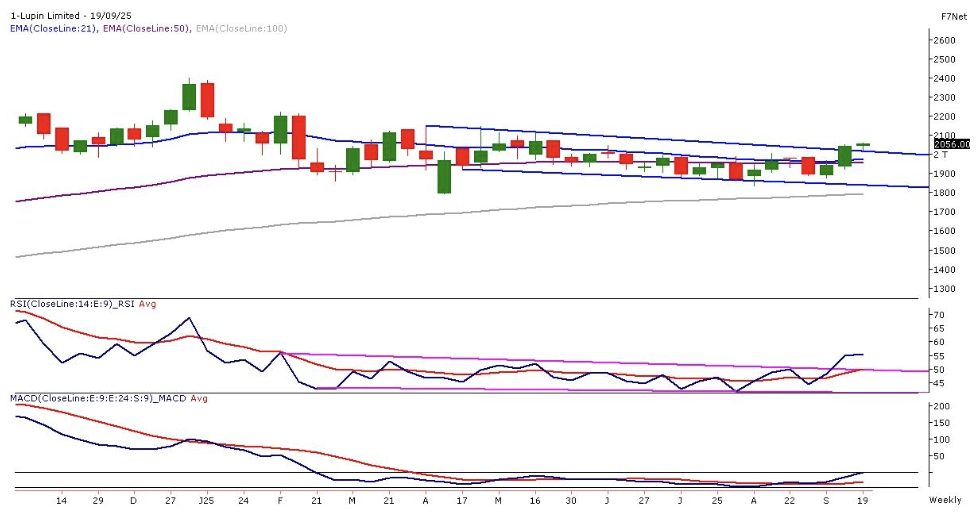The width and height of the screenshot is (980, 516).
Task: Click the 1900 price axis label
Action: click(944, 174)
